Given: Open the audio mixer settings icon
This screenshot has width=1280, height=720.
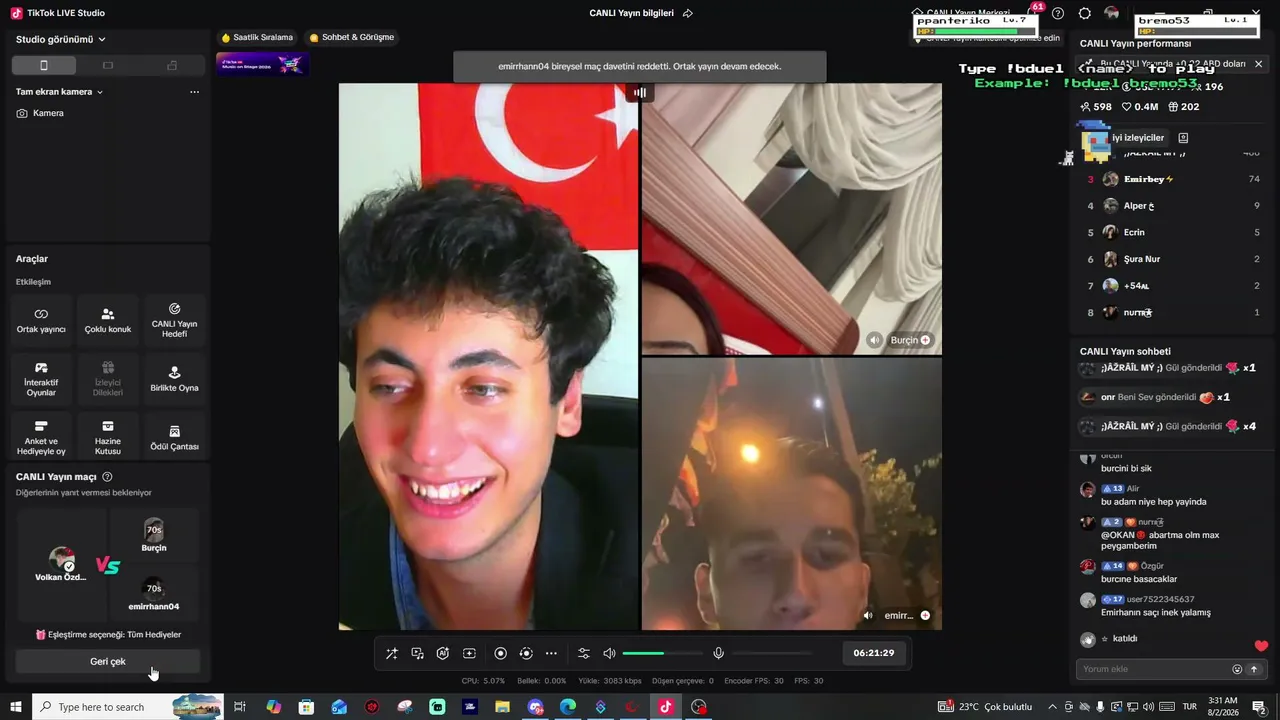Looking at the screenshot, I should coord(584,653).
